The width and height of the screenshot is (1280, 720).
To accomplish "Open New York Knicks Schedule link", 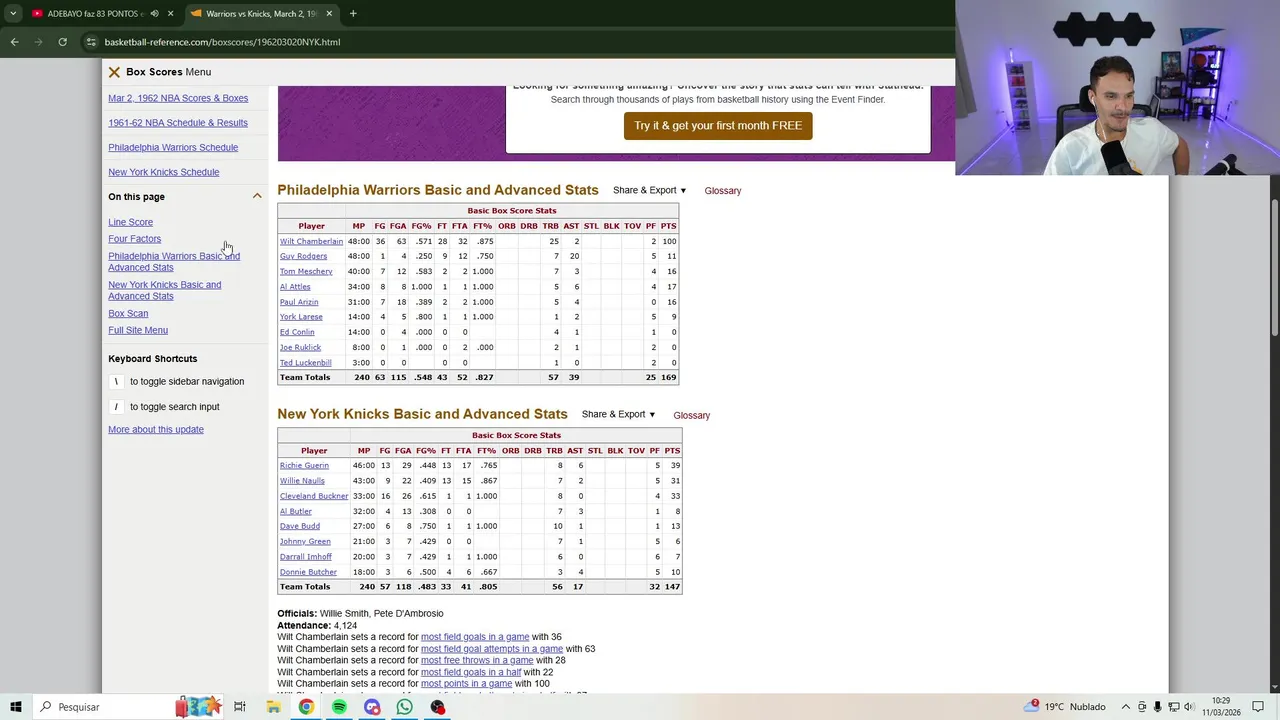I will (163, 172).
